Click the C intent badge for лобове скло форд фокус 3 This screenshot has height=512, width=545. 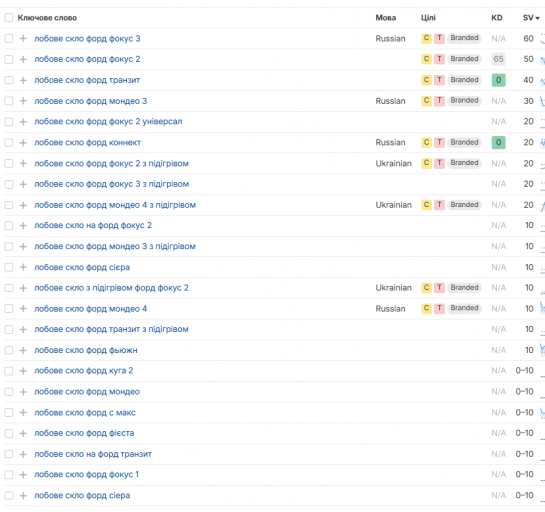(x=426, y=38)
